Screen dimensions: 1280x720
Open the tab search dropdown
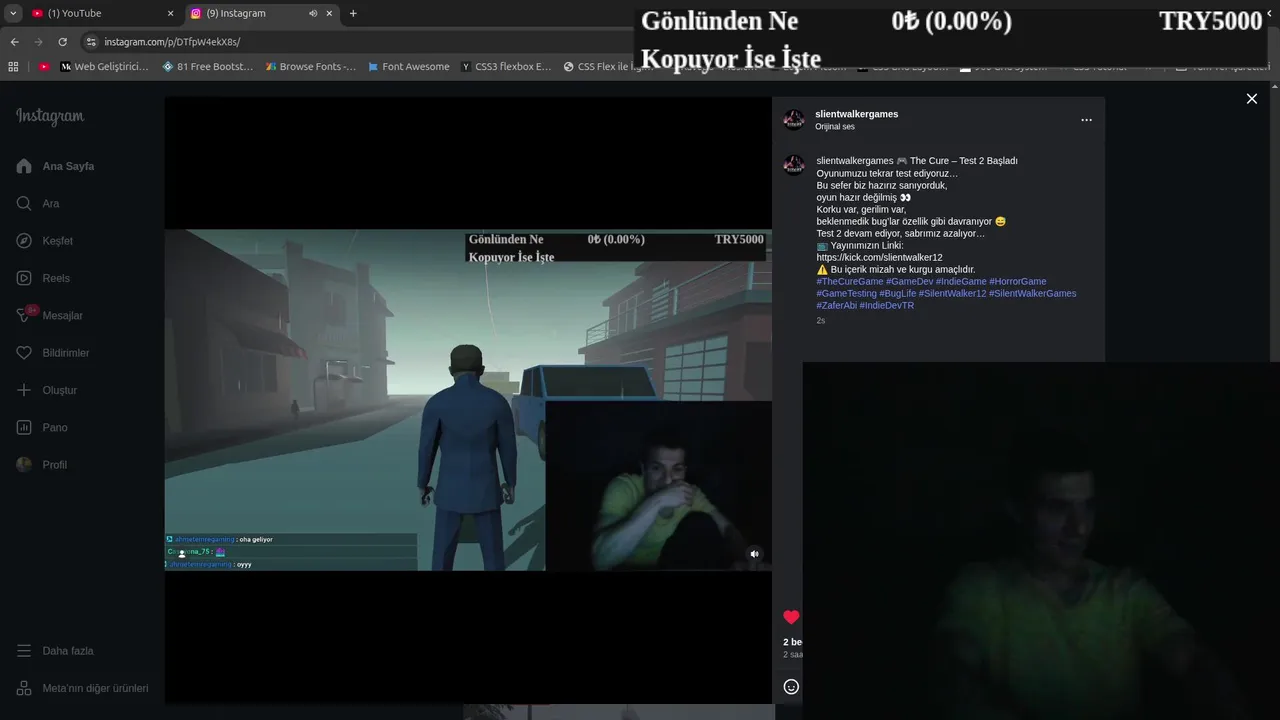pyautogui.click(x=14, y=14)
